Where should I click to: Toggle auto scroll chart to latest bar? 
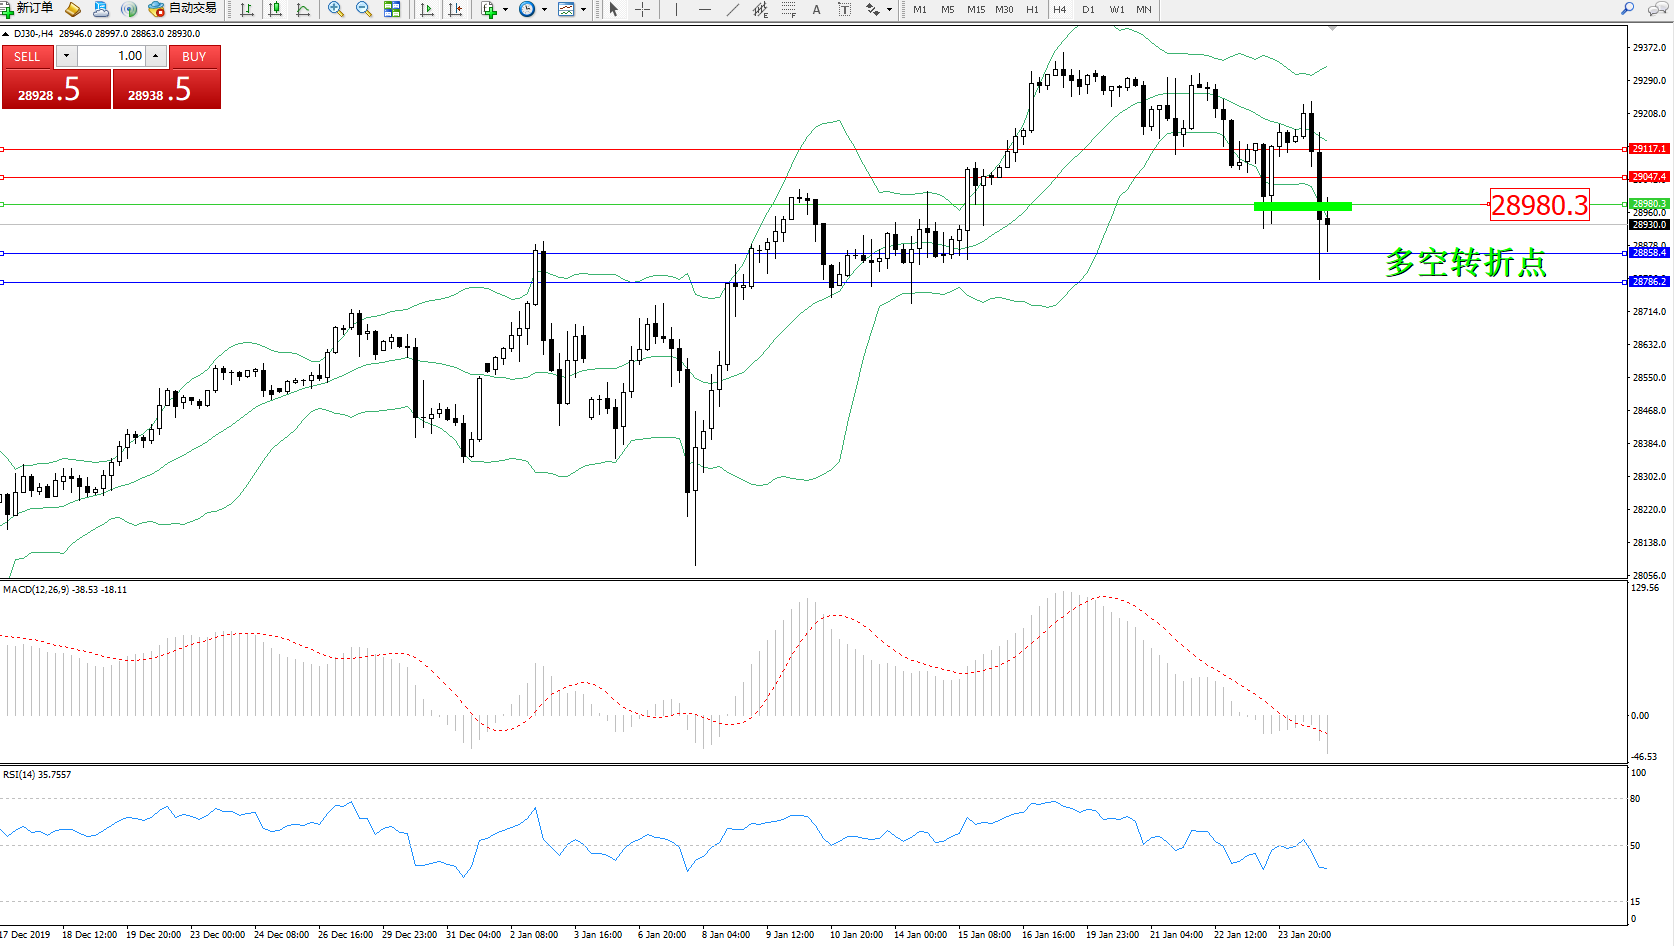(427, 9)
